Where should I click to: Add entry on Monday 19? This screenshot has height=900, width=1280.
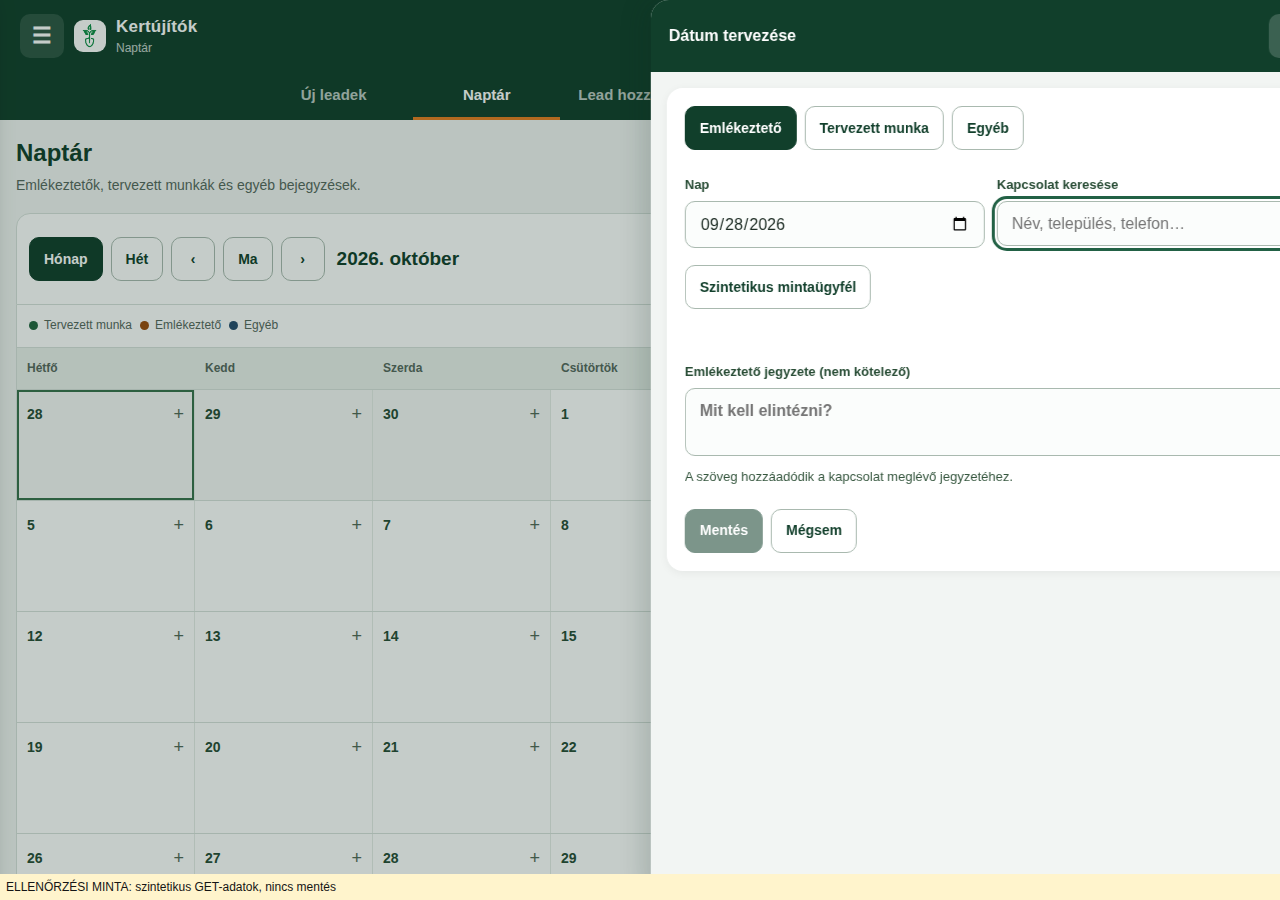click(x=179, y=746)
